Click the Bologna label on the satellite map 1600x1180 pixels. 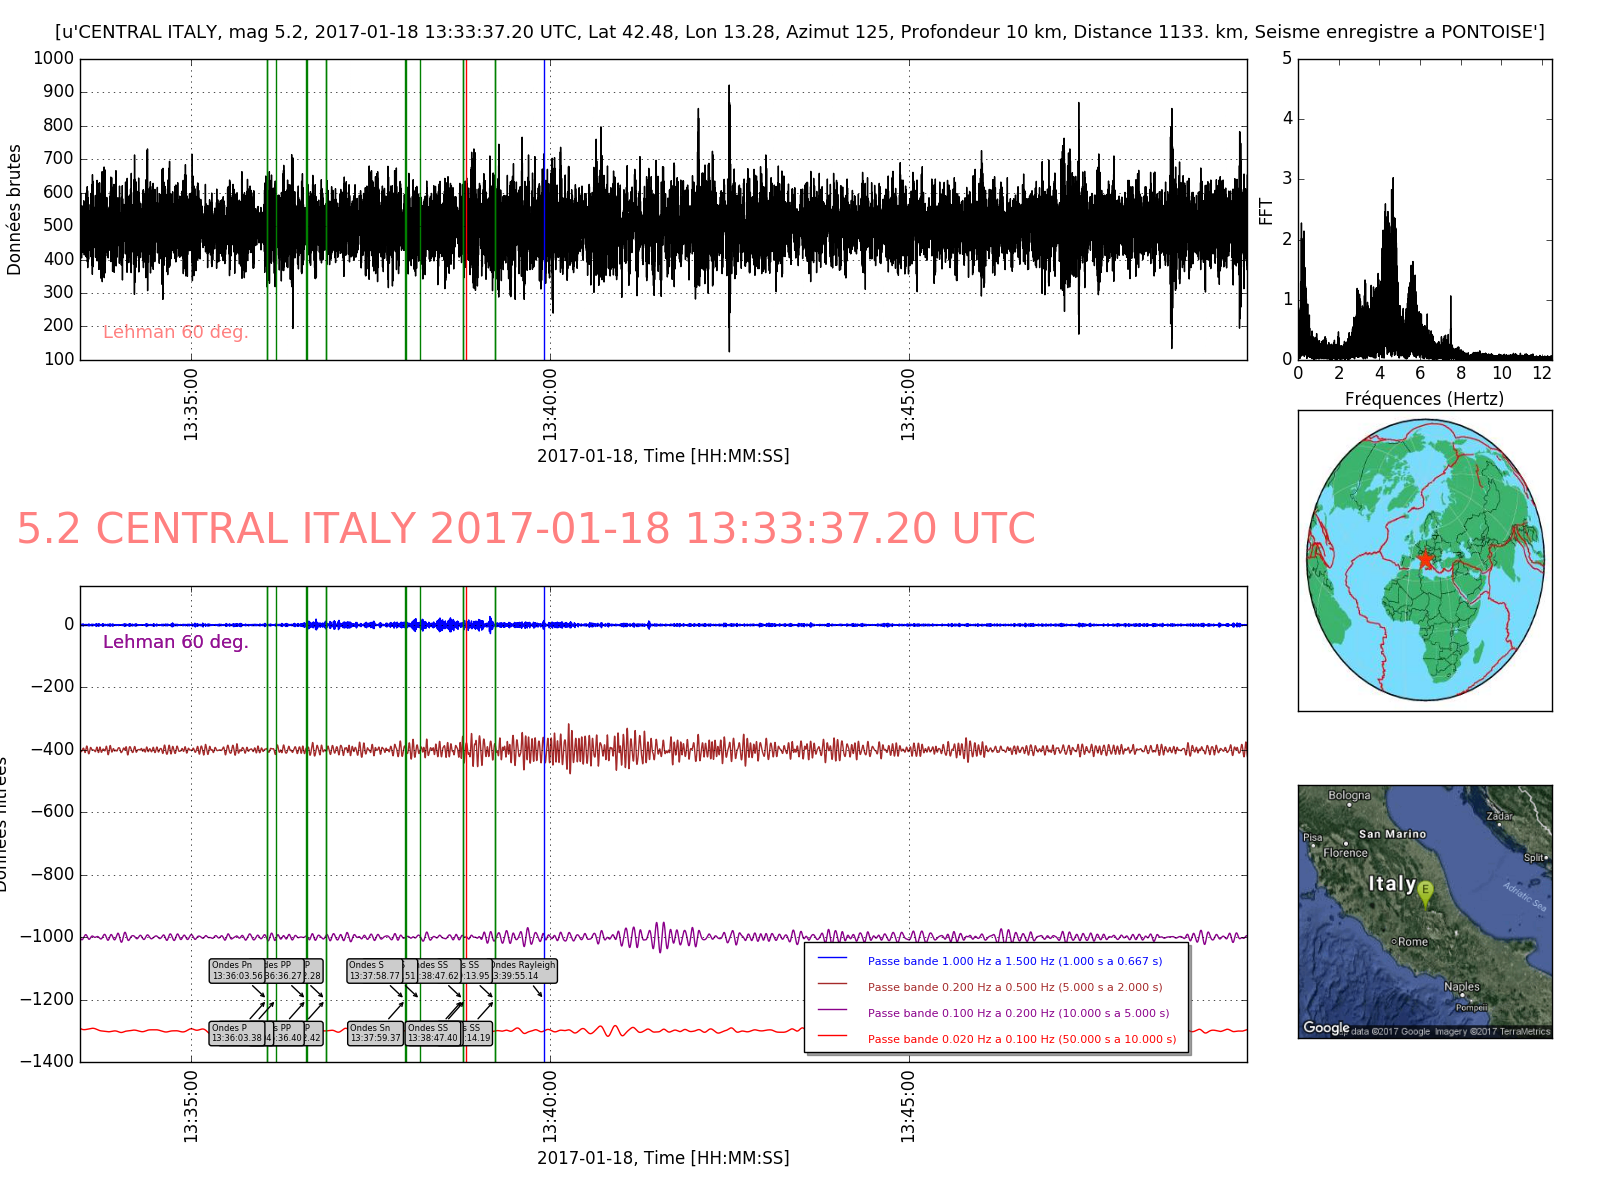(x=1349, y=796)
